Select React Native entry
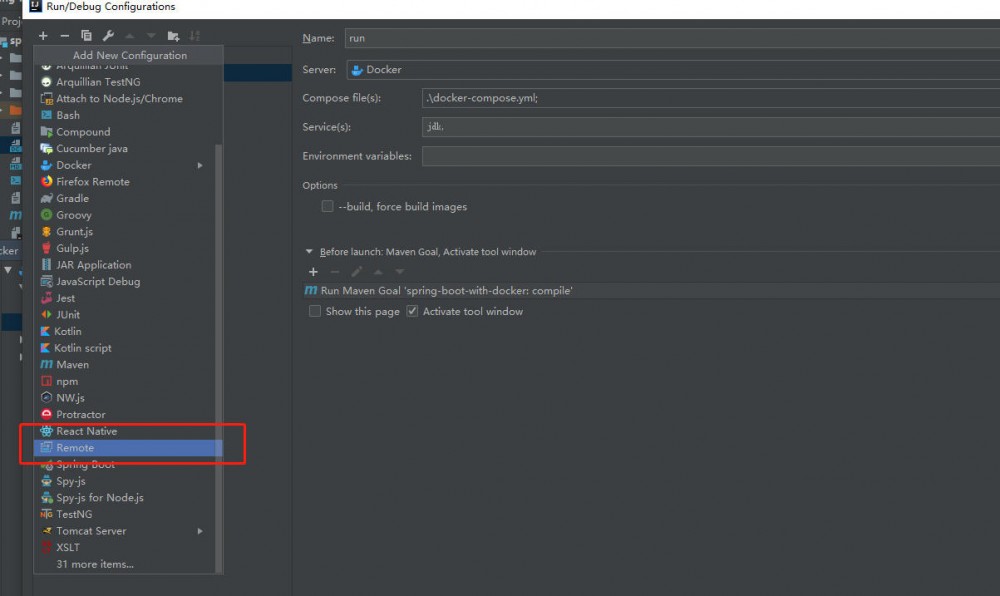The width and height of the screenshot is (1000, 596). click(128, 431)
